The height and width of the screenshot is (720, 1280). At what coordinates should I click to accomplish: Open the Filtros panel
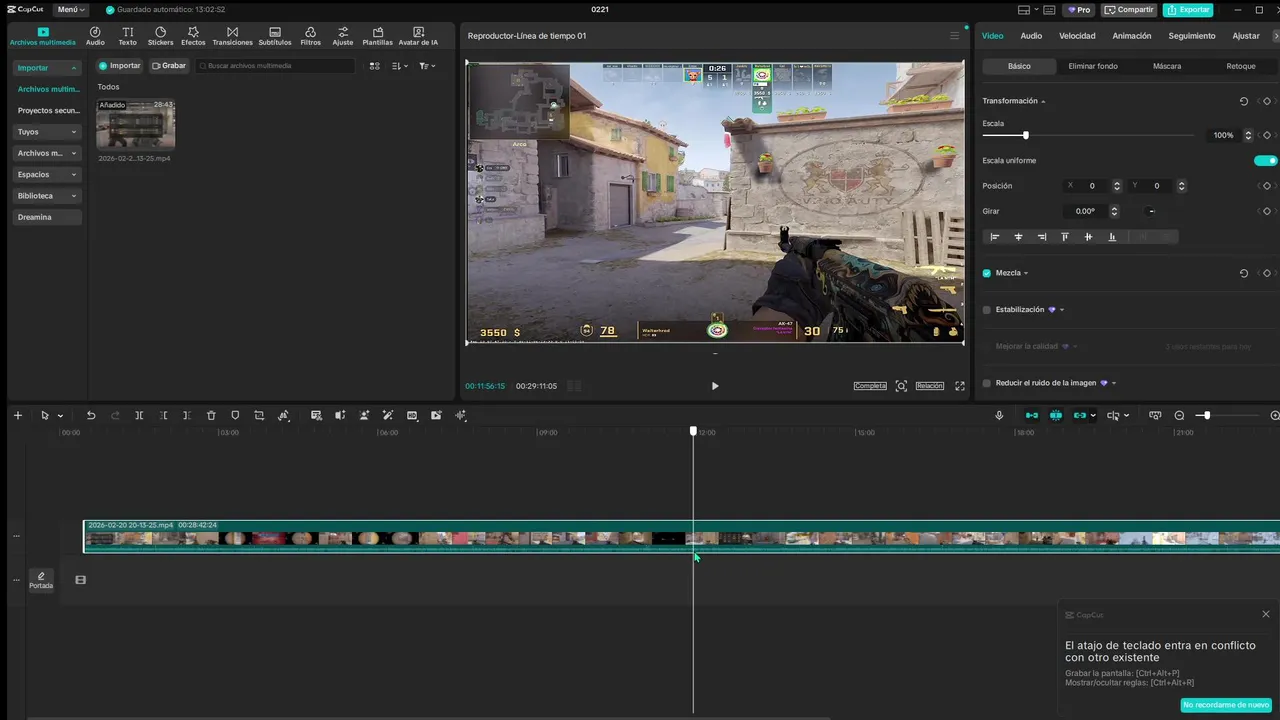pos(310,36)
